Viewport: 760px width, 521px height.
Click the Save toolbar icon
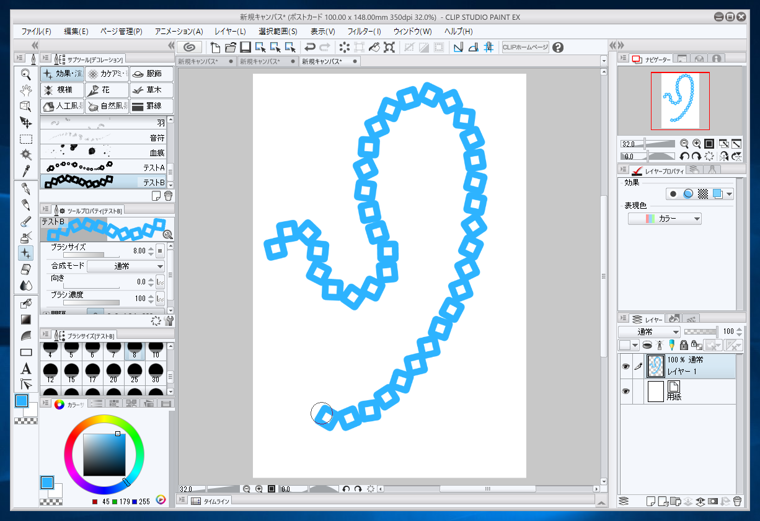(x=245, y=47)
